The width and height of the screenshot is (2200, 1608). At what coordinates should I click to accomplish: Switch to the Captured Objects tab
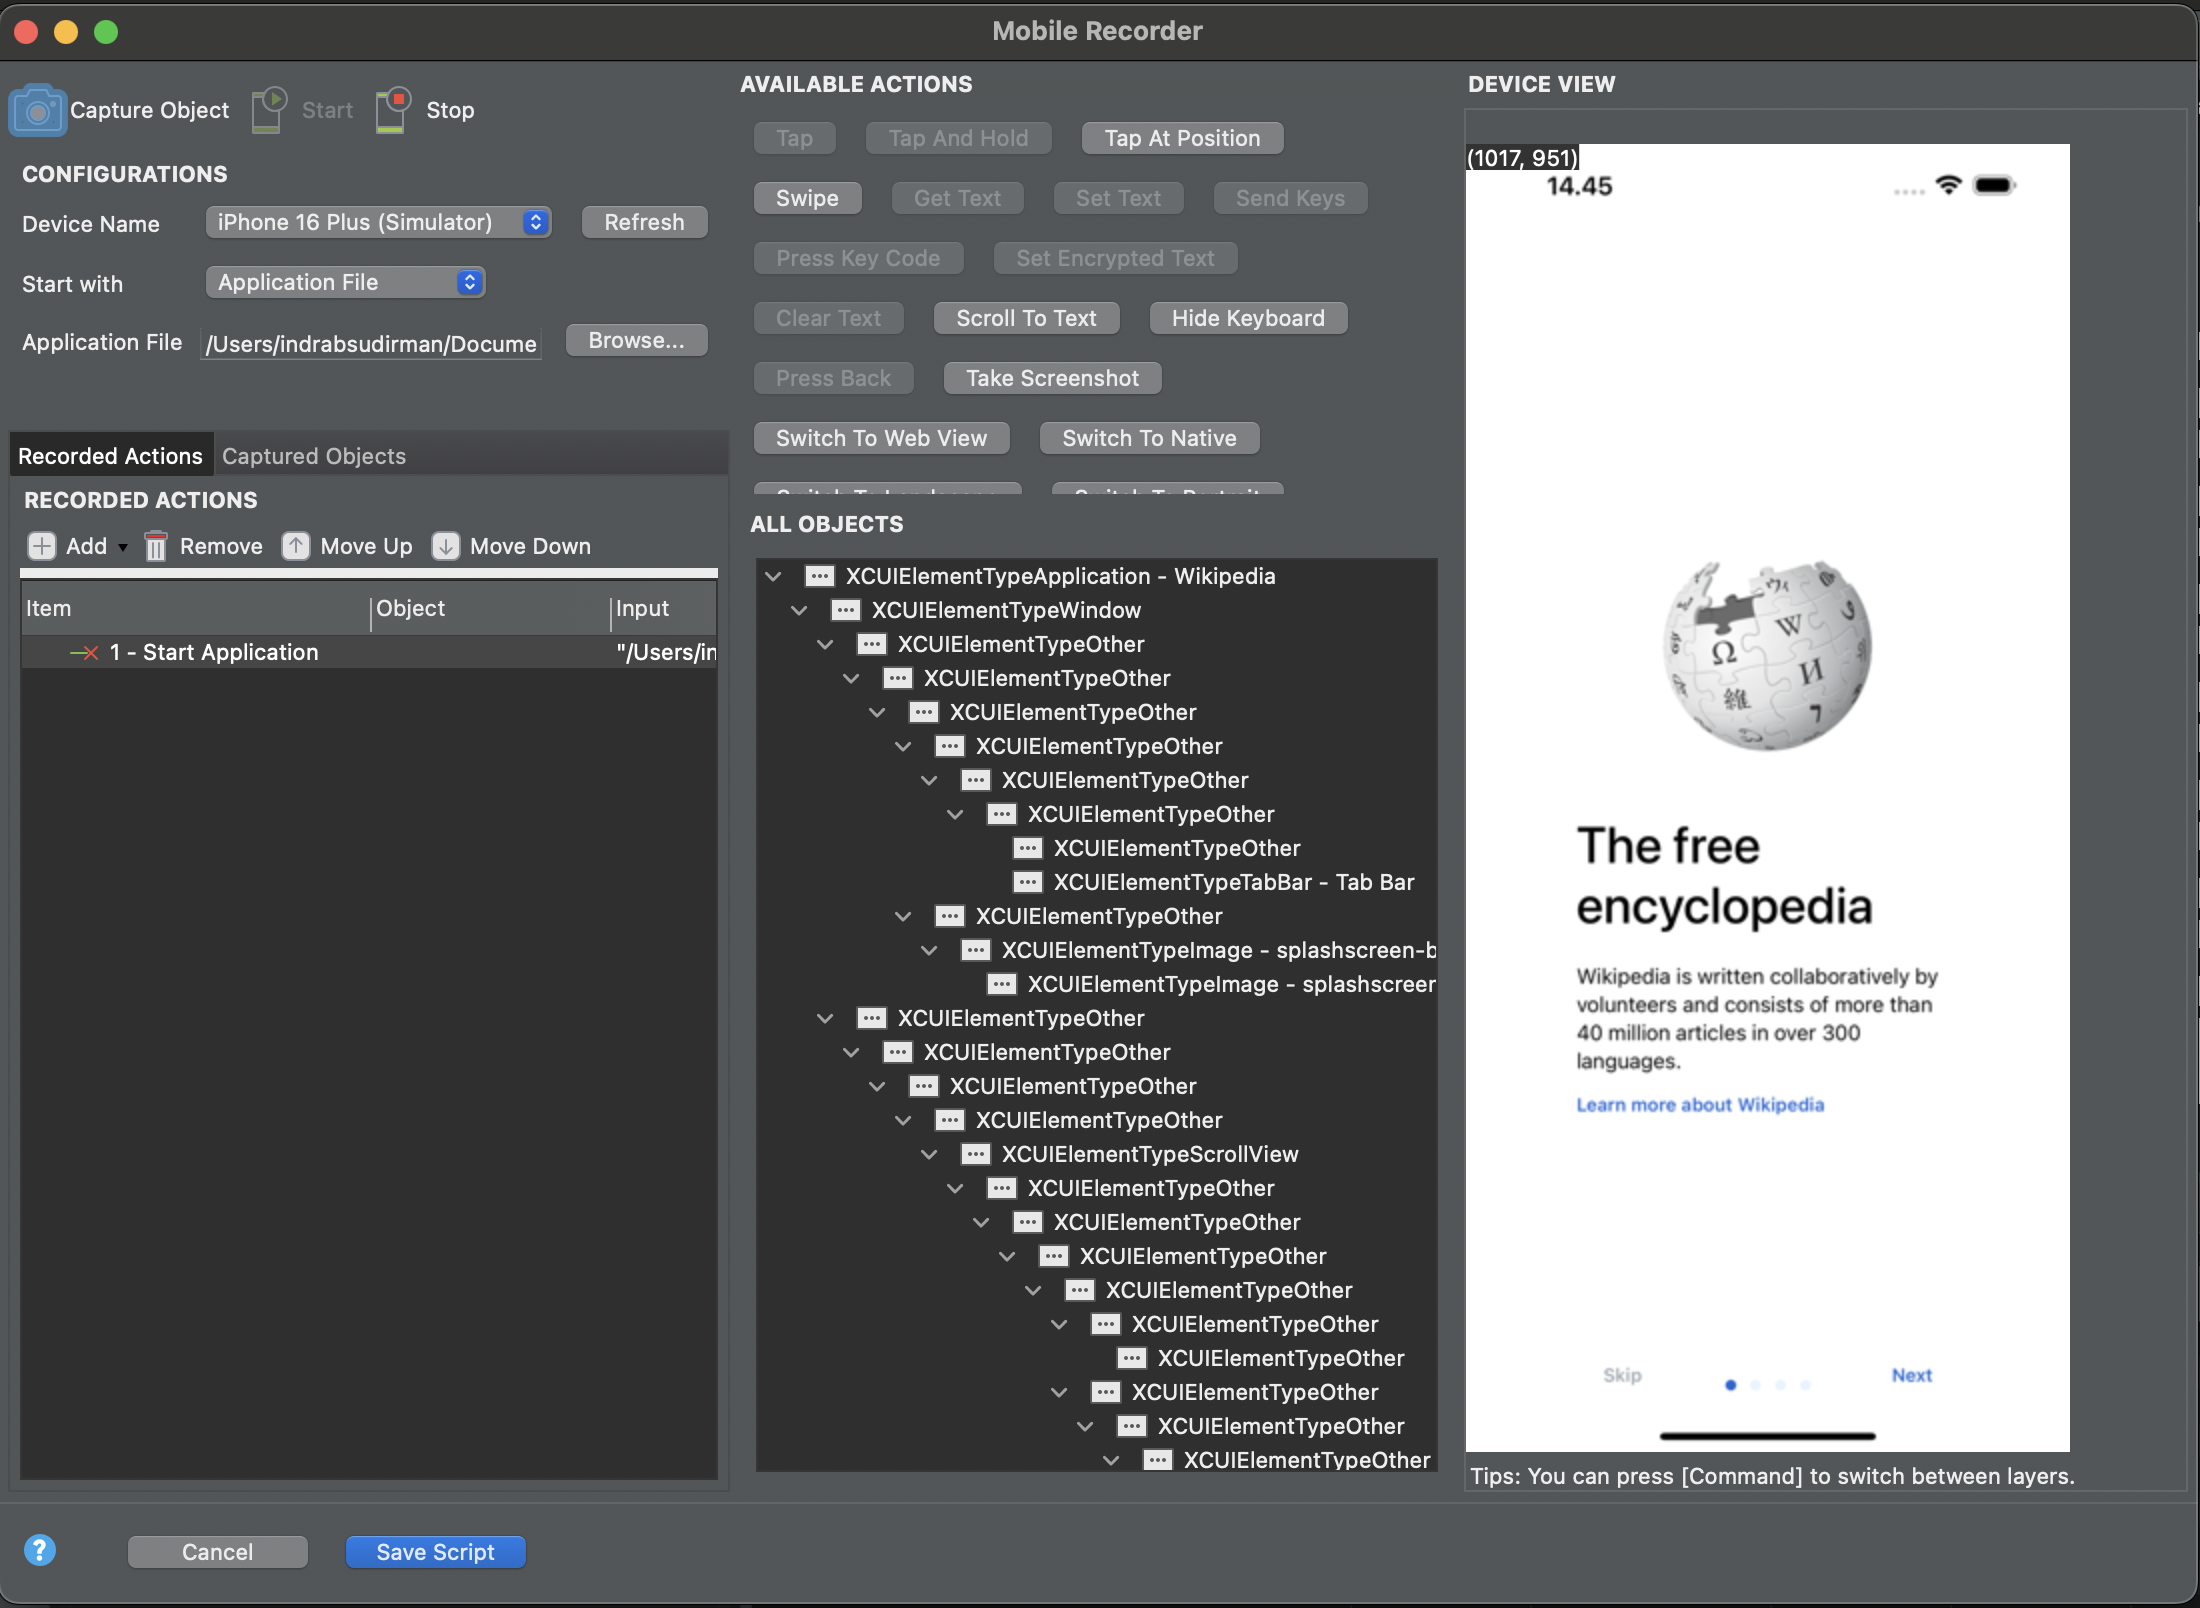tap(314, 456)
